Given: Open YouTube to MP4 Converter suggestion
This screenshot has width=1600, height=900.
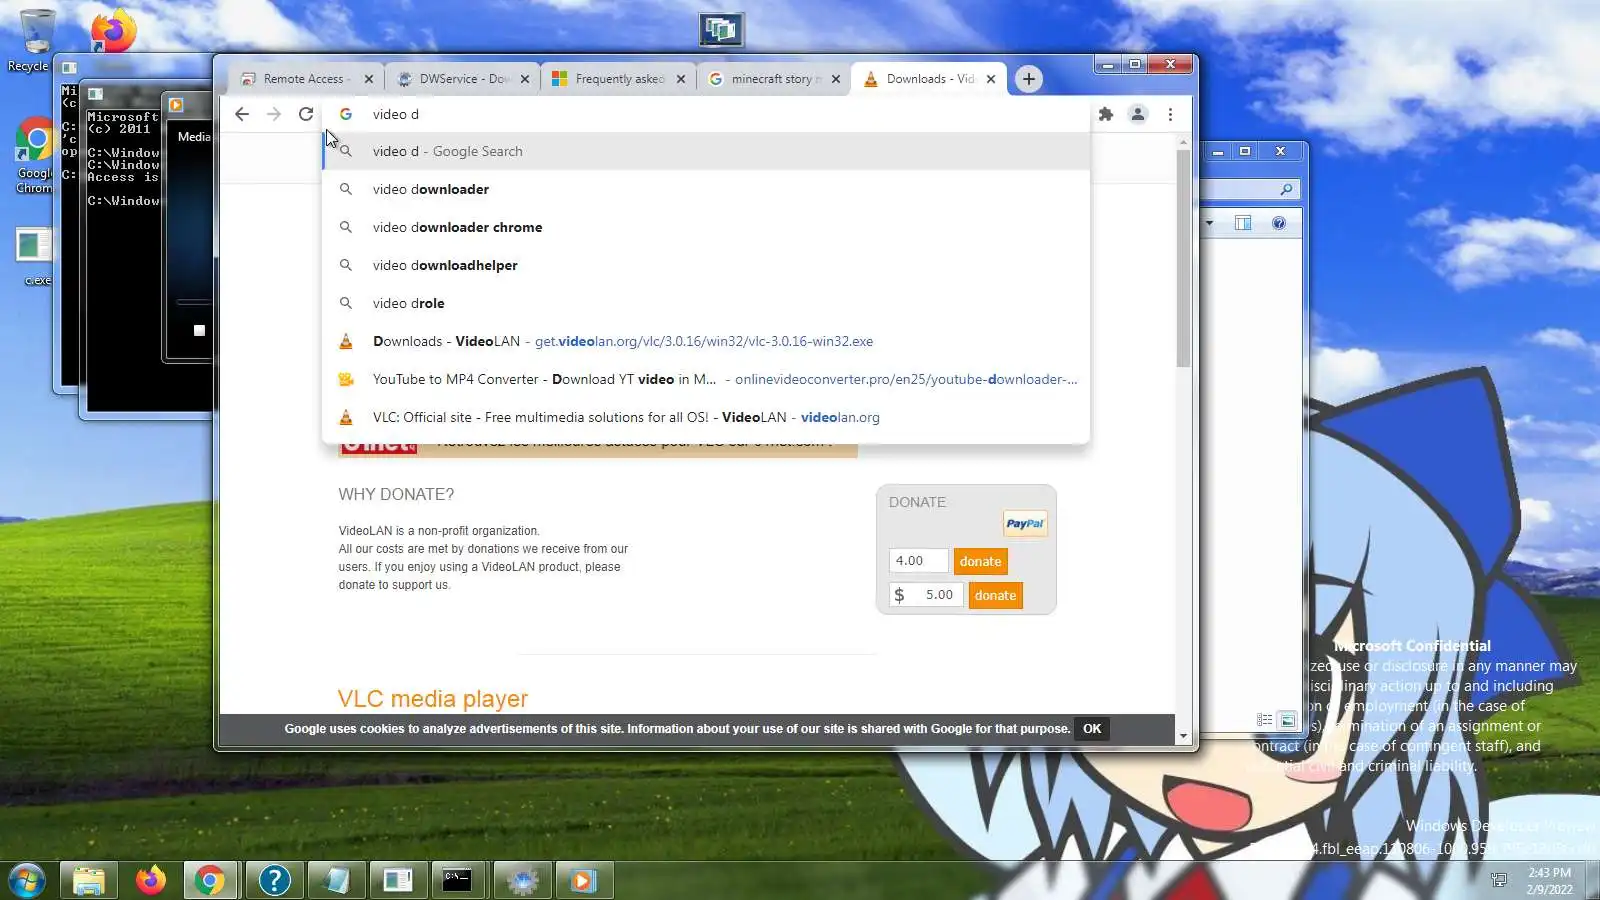Looking at the screenshot, I should tap(706, 379).
